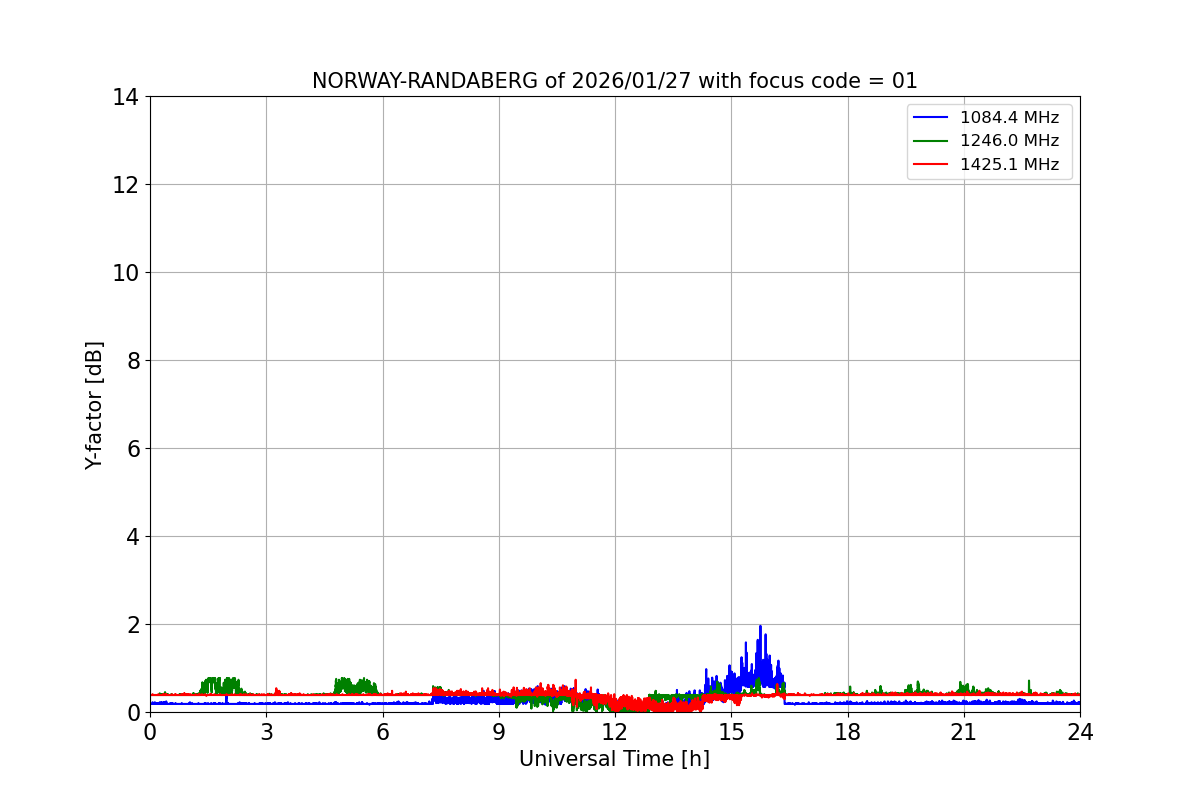Image resolution: width=1200 pixels, height=800 pixels.
Task: Click x-axis tick label 15
Action: pos(731,733)
